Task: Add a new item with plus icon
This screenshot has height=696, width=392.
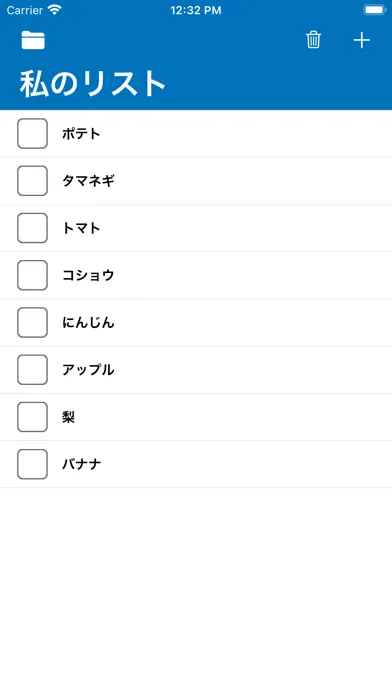Action: point(361,40)
